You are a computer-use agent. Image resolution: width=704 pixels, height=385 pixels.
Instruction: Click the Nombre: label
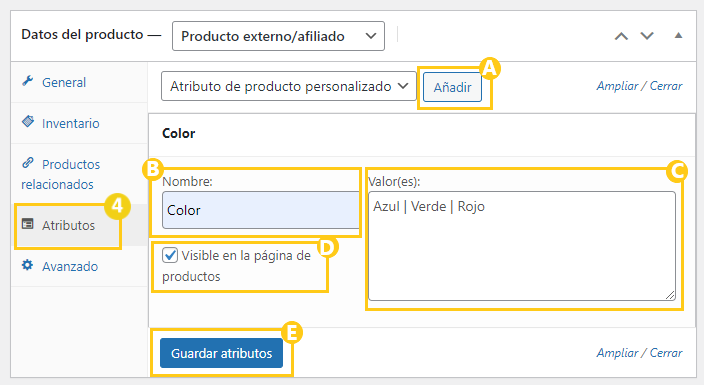coord(187,181)
